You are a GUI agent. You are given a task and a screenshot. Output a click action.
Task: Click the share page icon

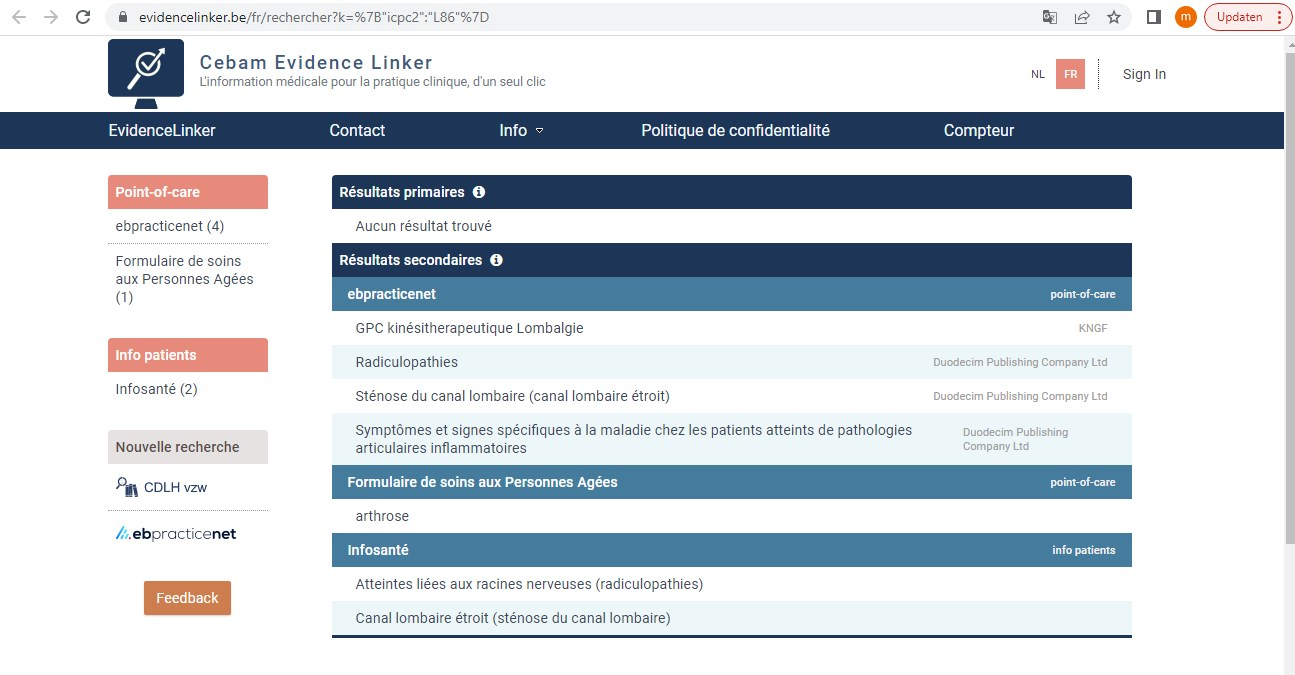[1082, 17]
